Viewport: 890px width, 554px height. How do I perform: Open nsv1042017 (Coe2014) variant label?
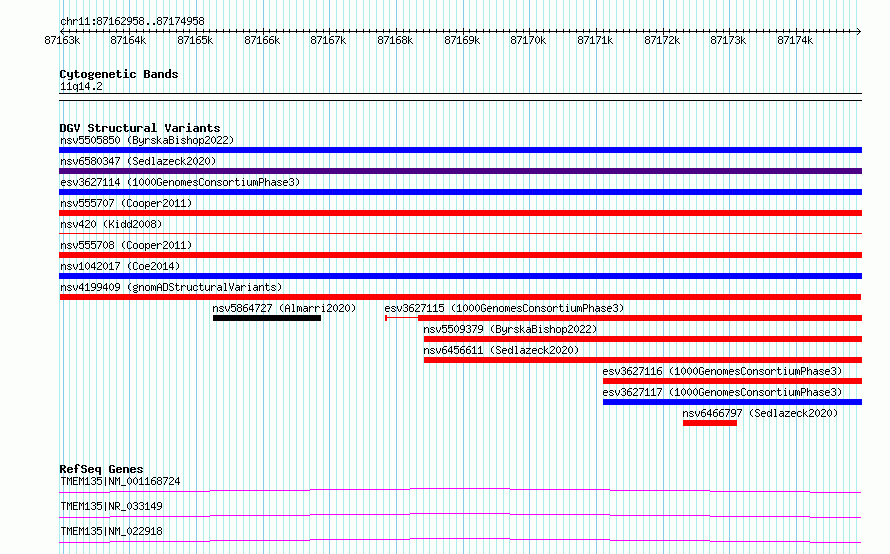click(x=120, y=266)
